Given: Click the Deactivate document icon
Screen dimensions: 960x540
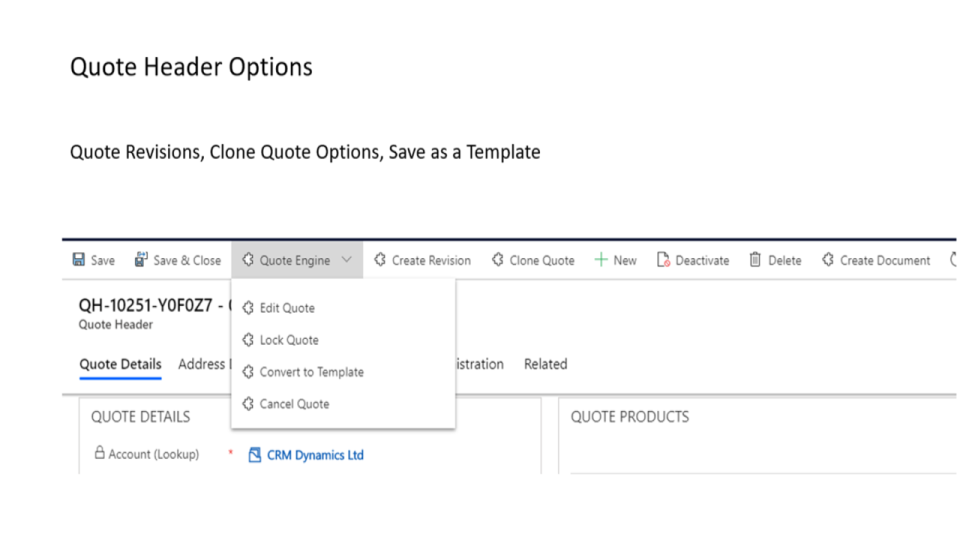Looking at the screenshot, I should [x=663, y=260].
